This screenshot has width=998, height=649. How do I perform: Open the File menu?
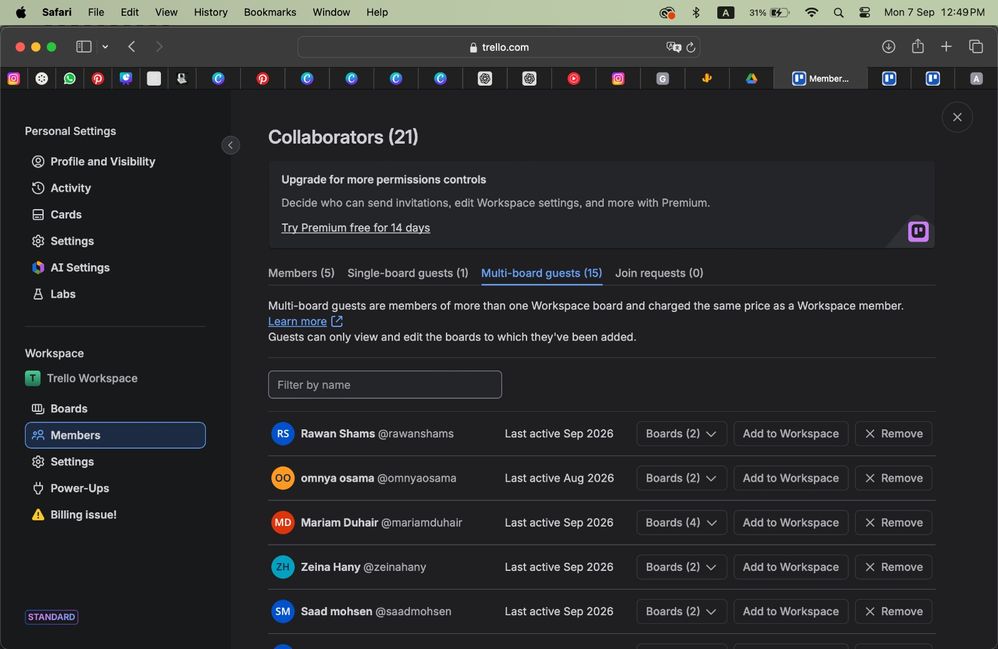tap(95, 12)
